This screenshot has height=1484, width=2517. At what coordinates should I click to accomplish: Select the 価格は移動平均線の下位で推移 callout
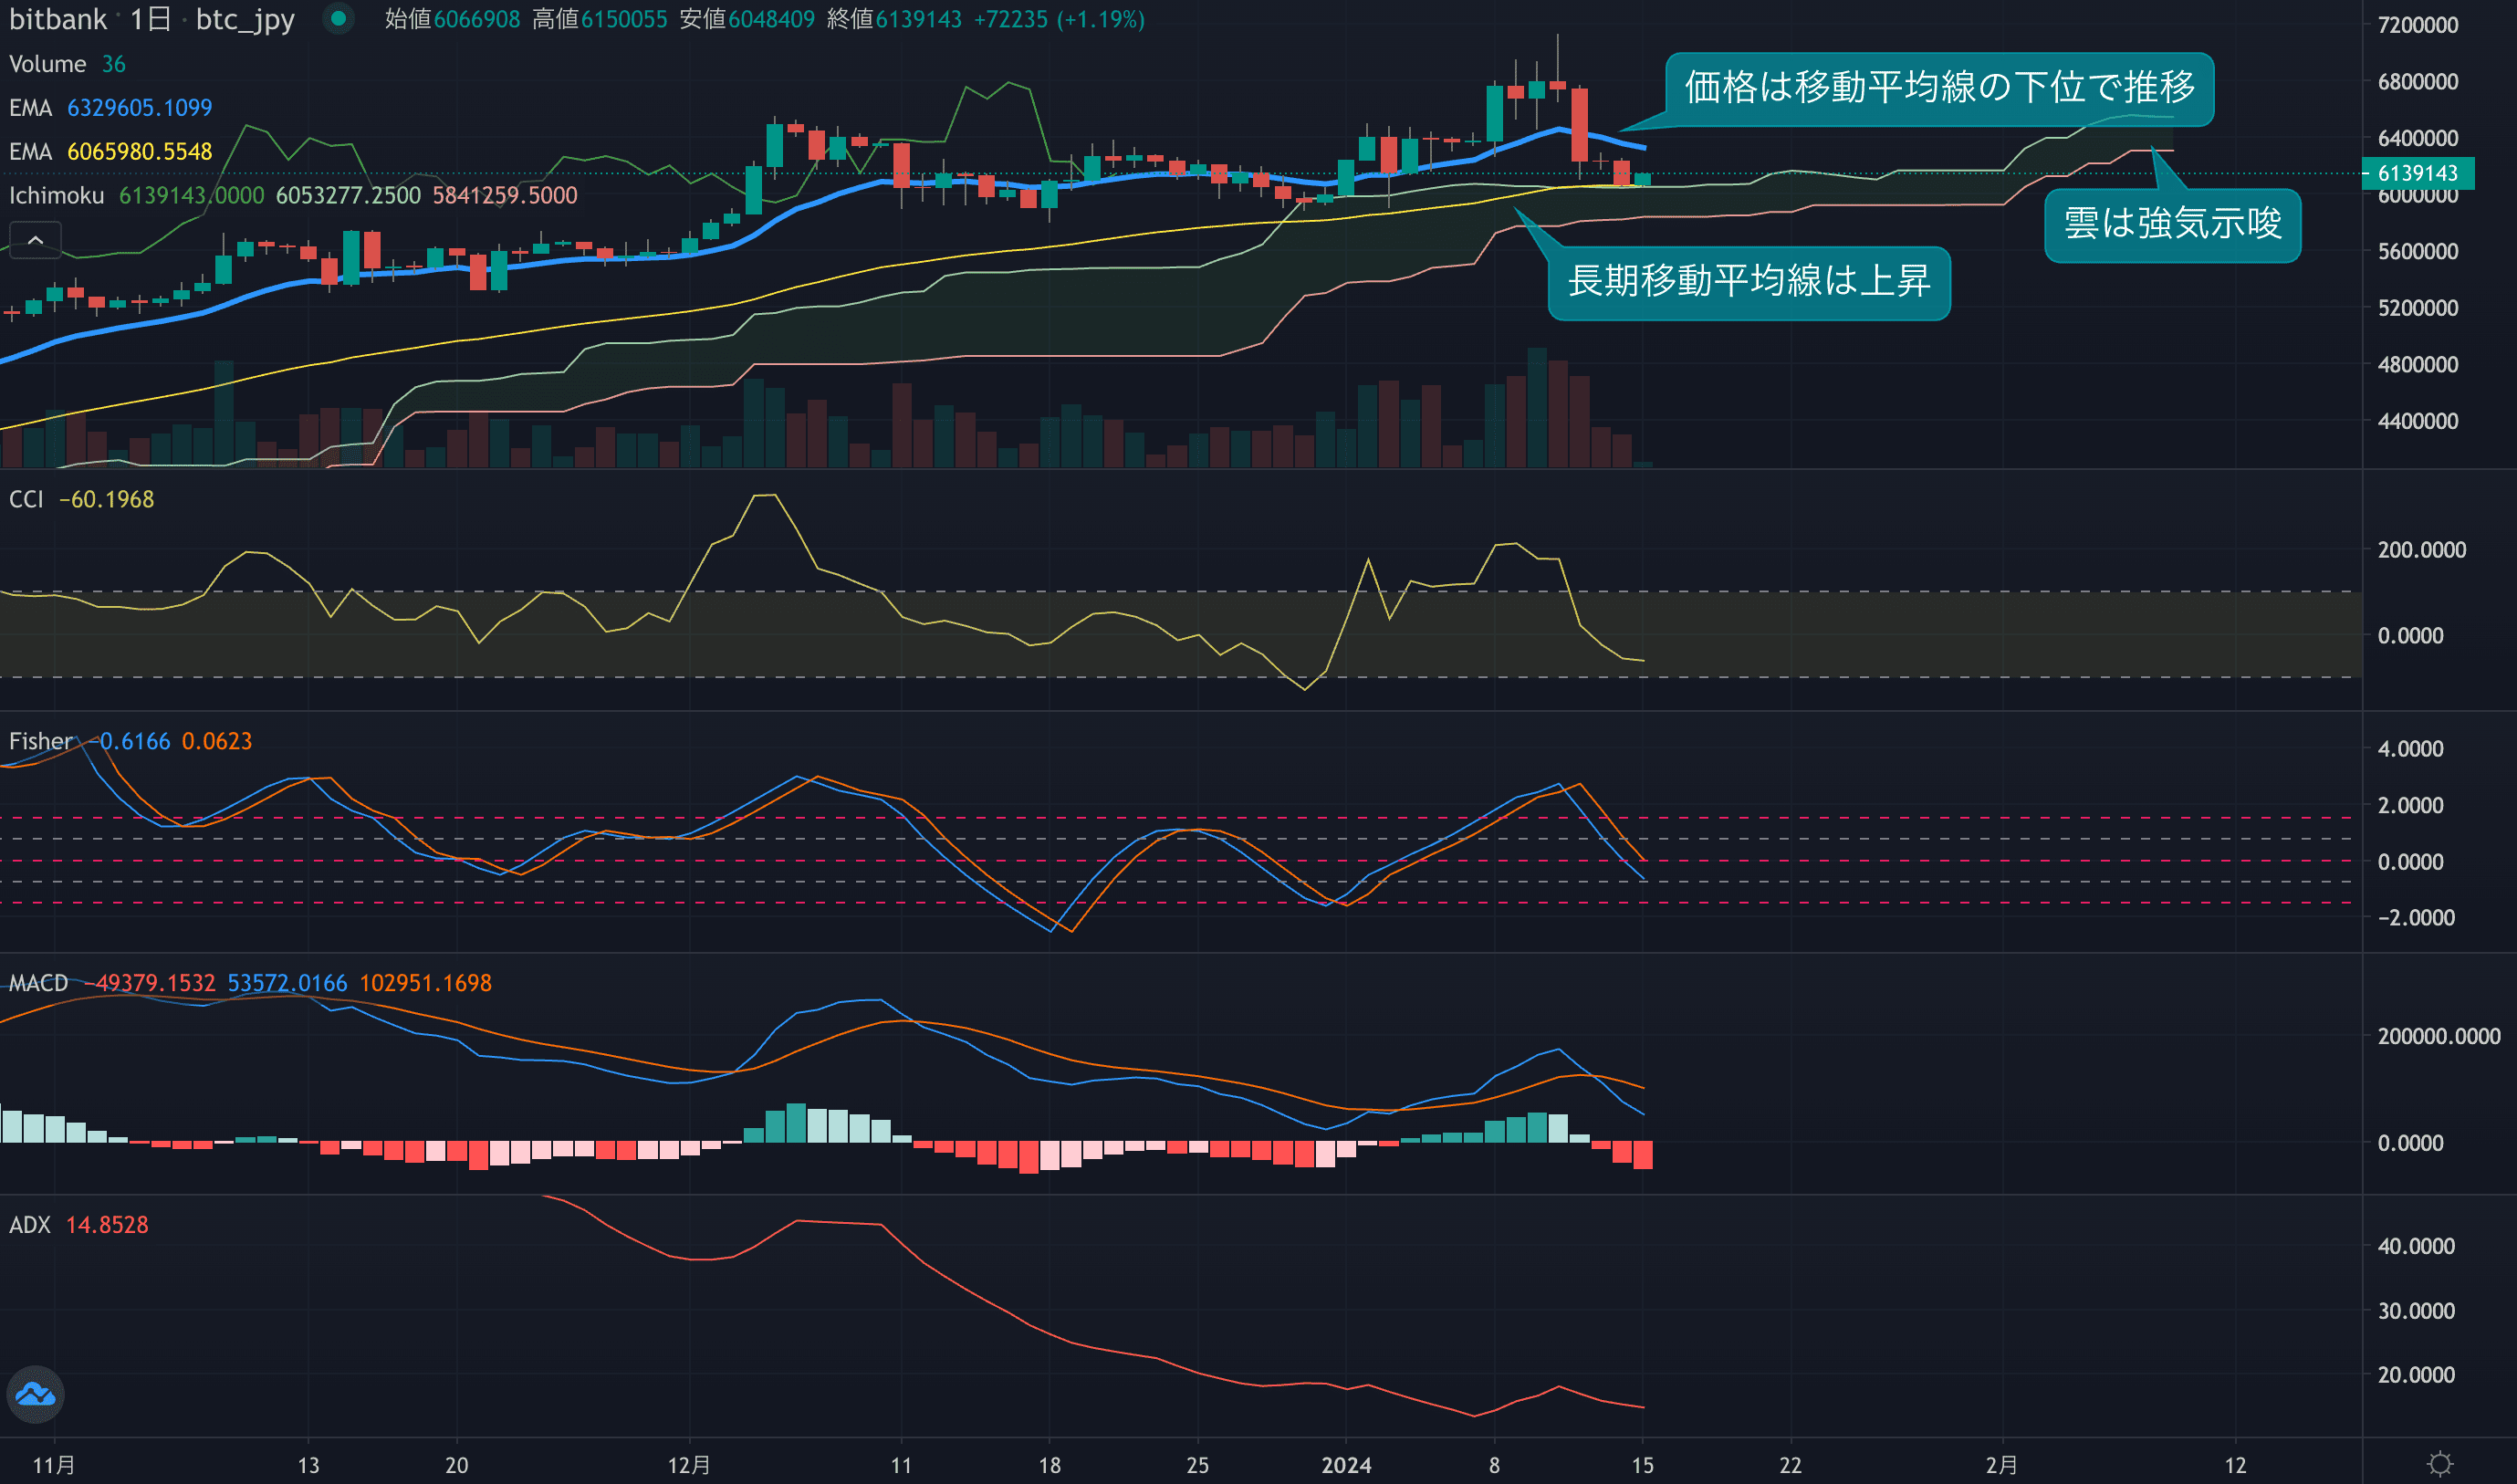pyautogui.click(x=1939, y=88)
